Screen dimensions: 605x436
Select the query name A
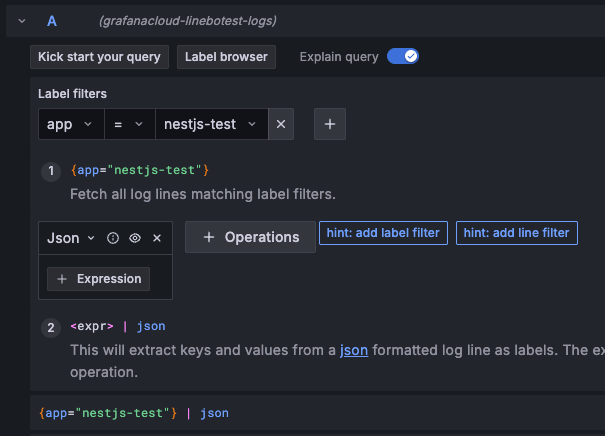pos(52,21)
